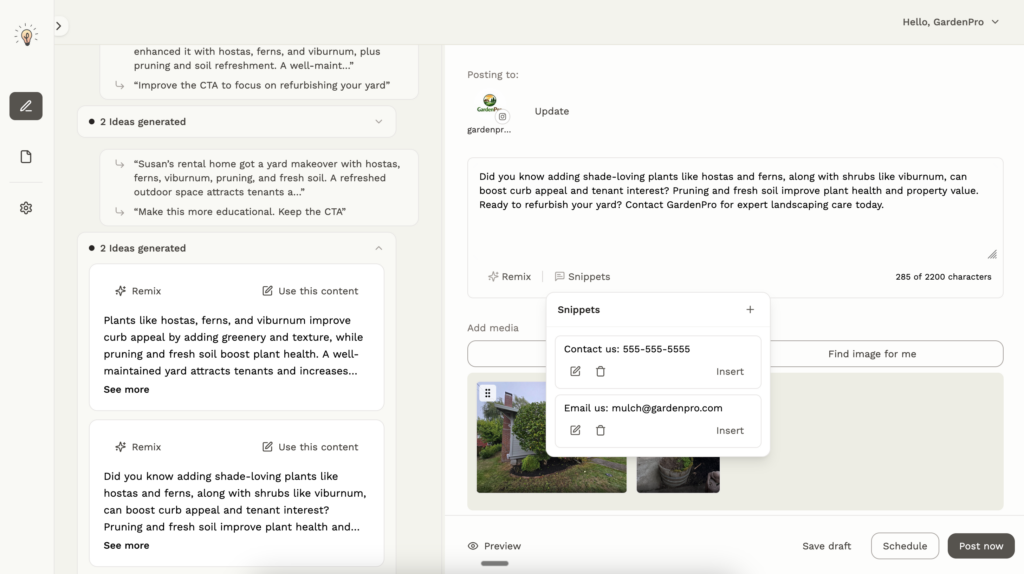Open Snippets menu below the text editor
Image resolution: width=1024 pixels, height=574 pixels.
click(x=582, y=277)
